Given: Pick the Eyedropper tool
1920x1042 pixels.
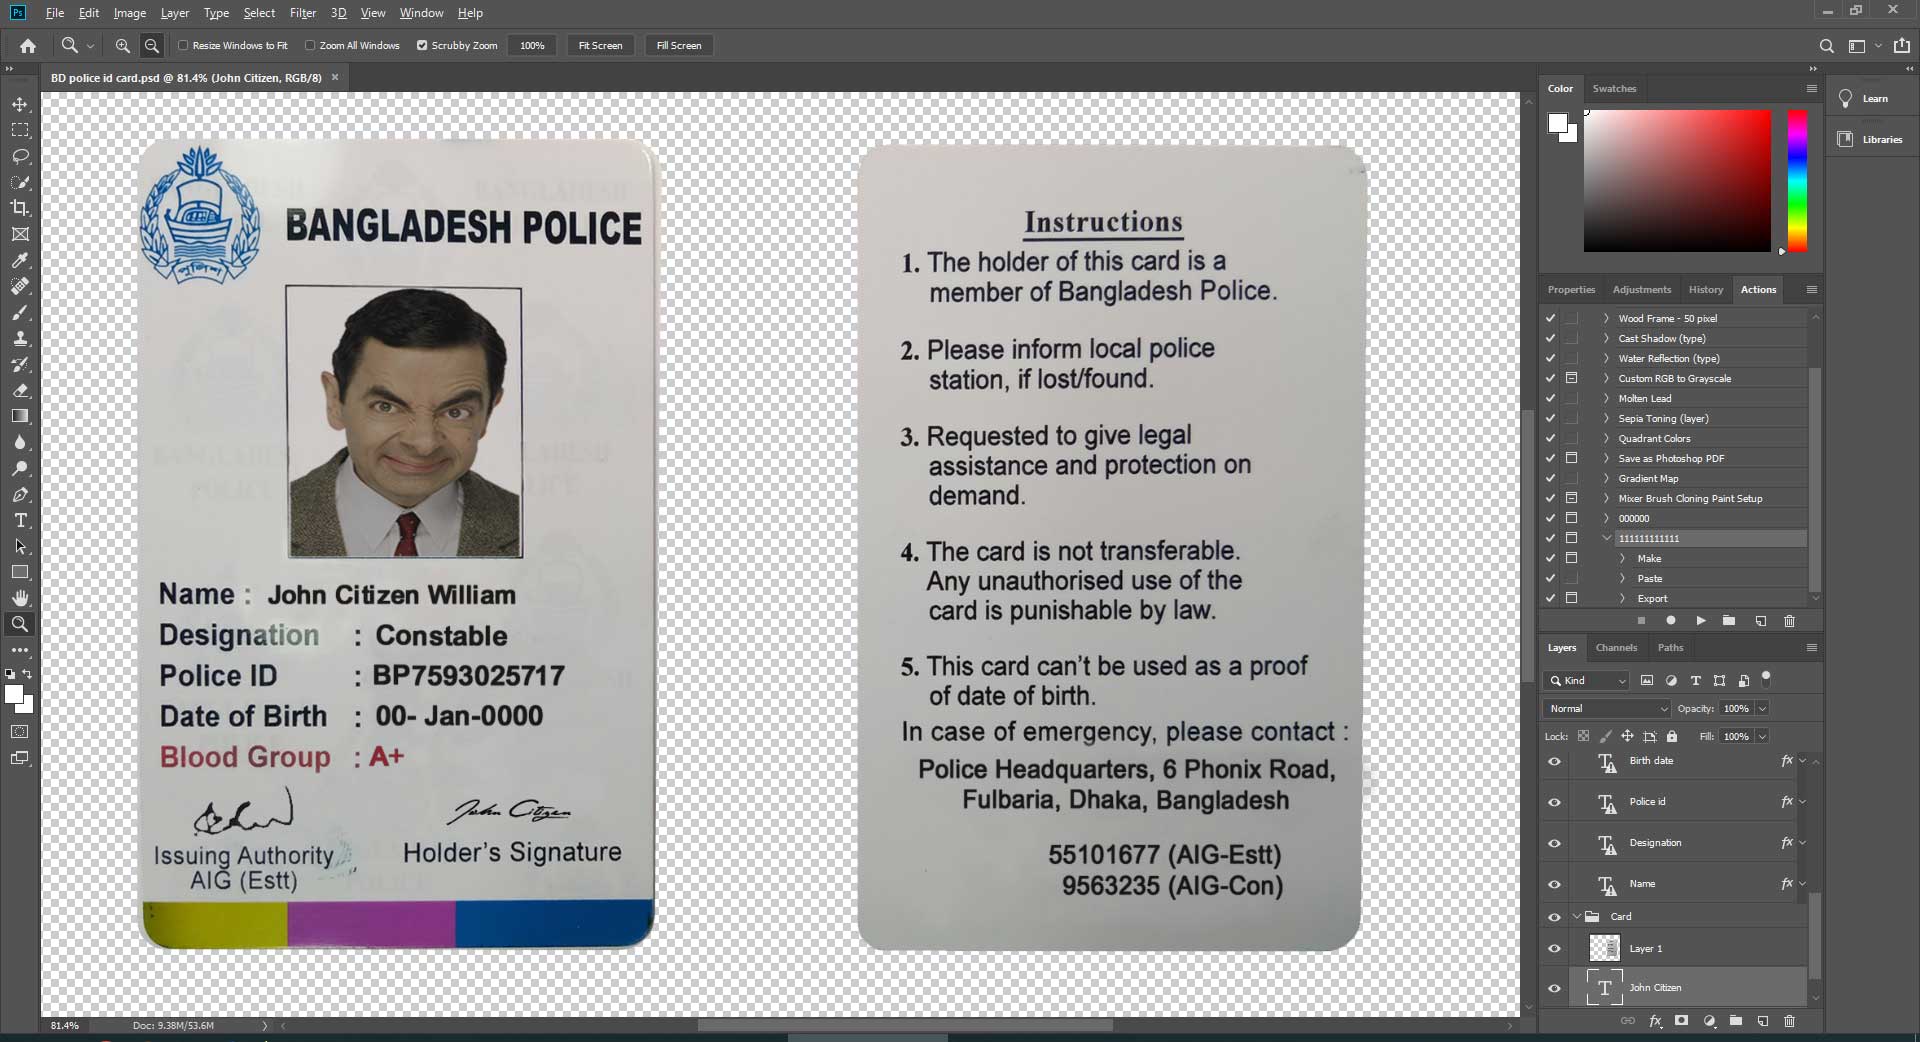Looking at the screenshot, I should tap(20, 260).
